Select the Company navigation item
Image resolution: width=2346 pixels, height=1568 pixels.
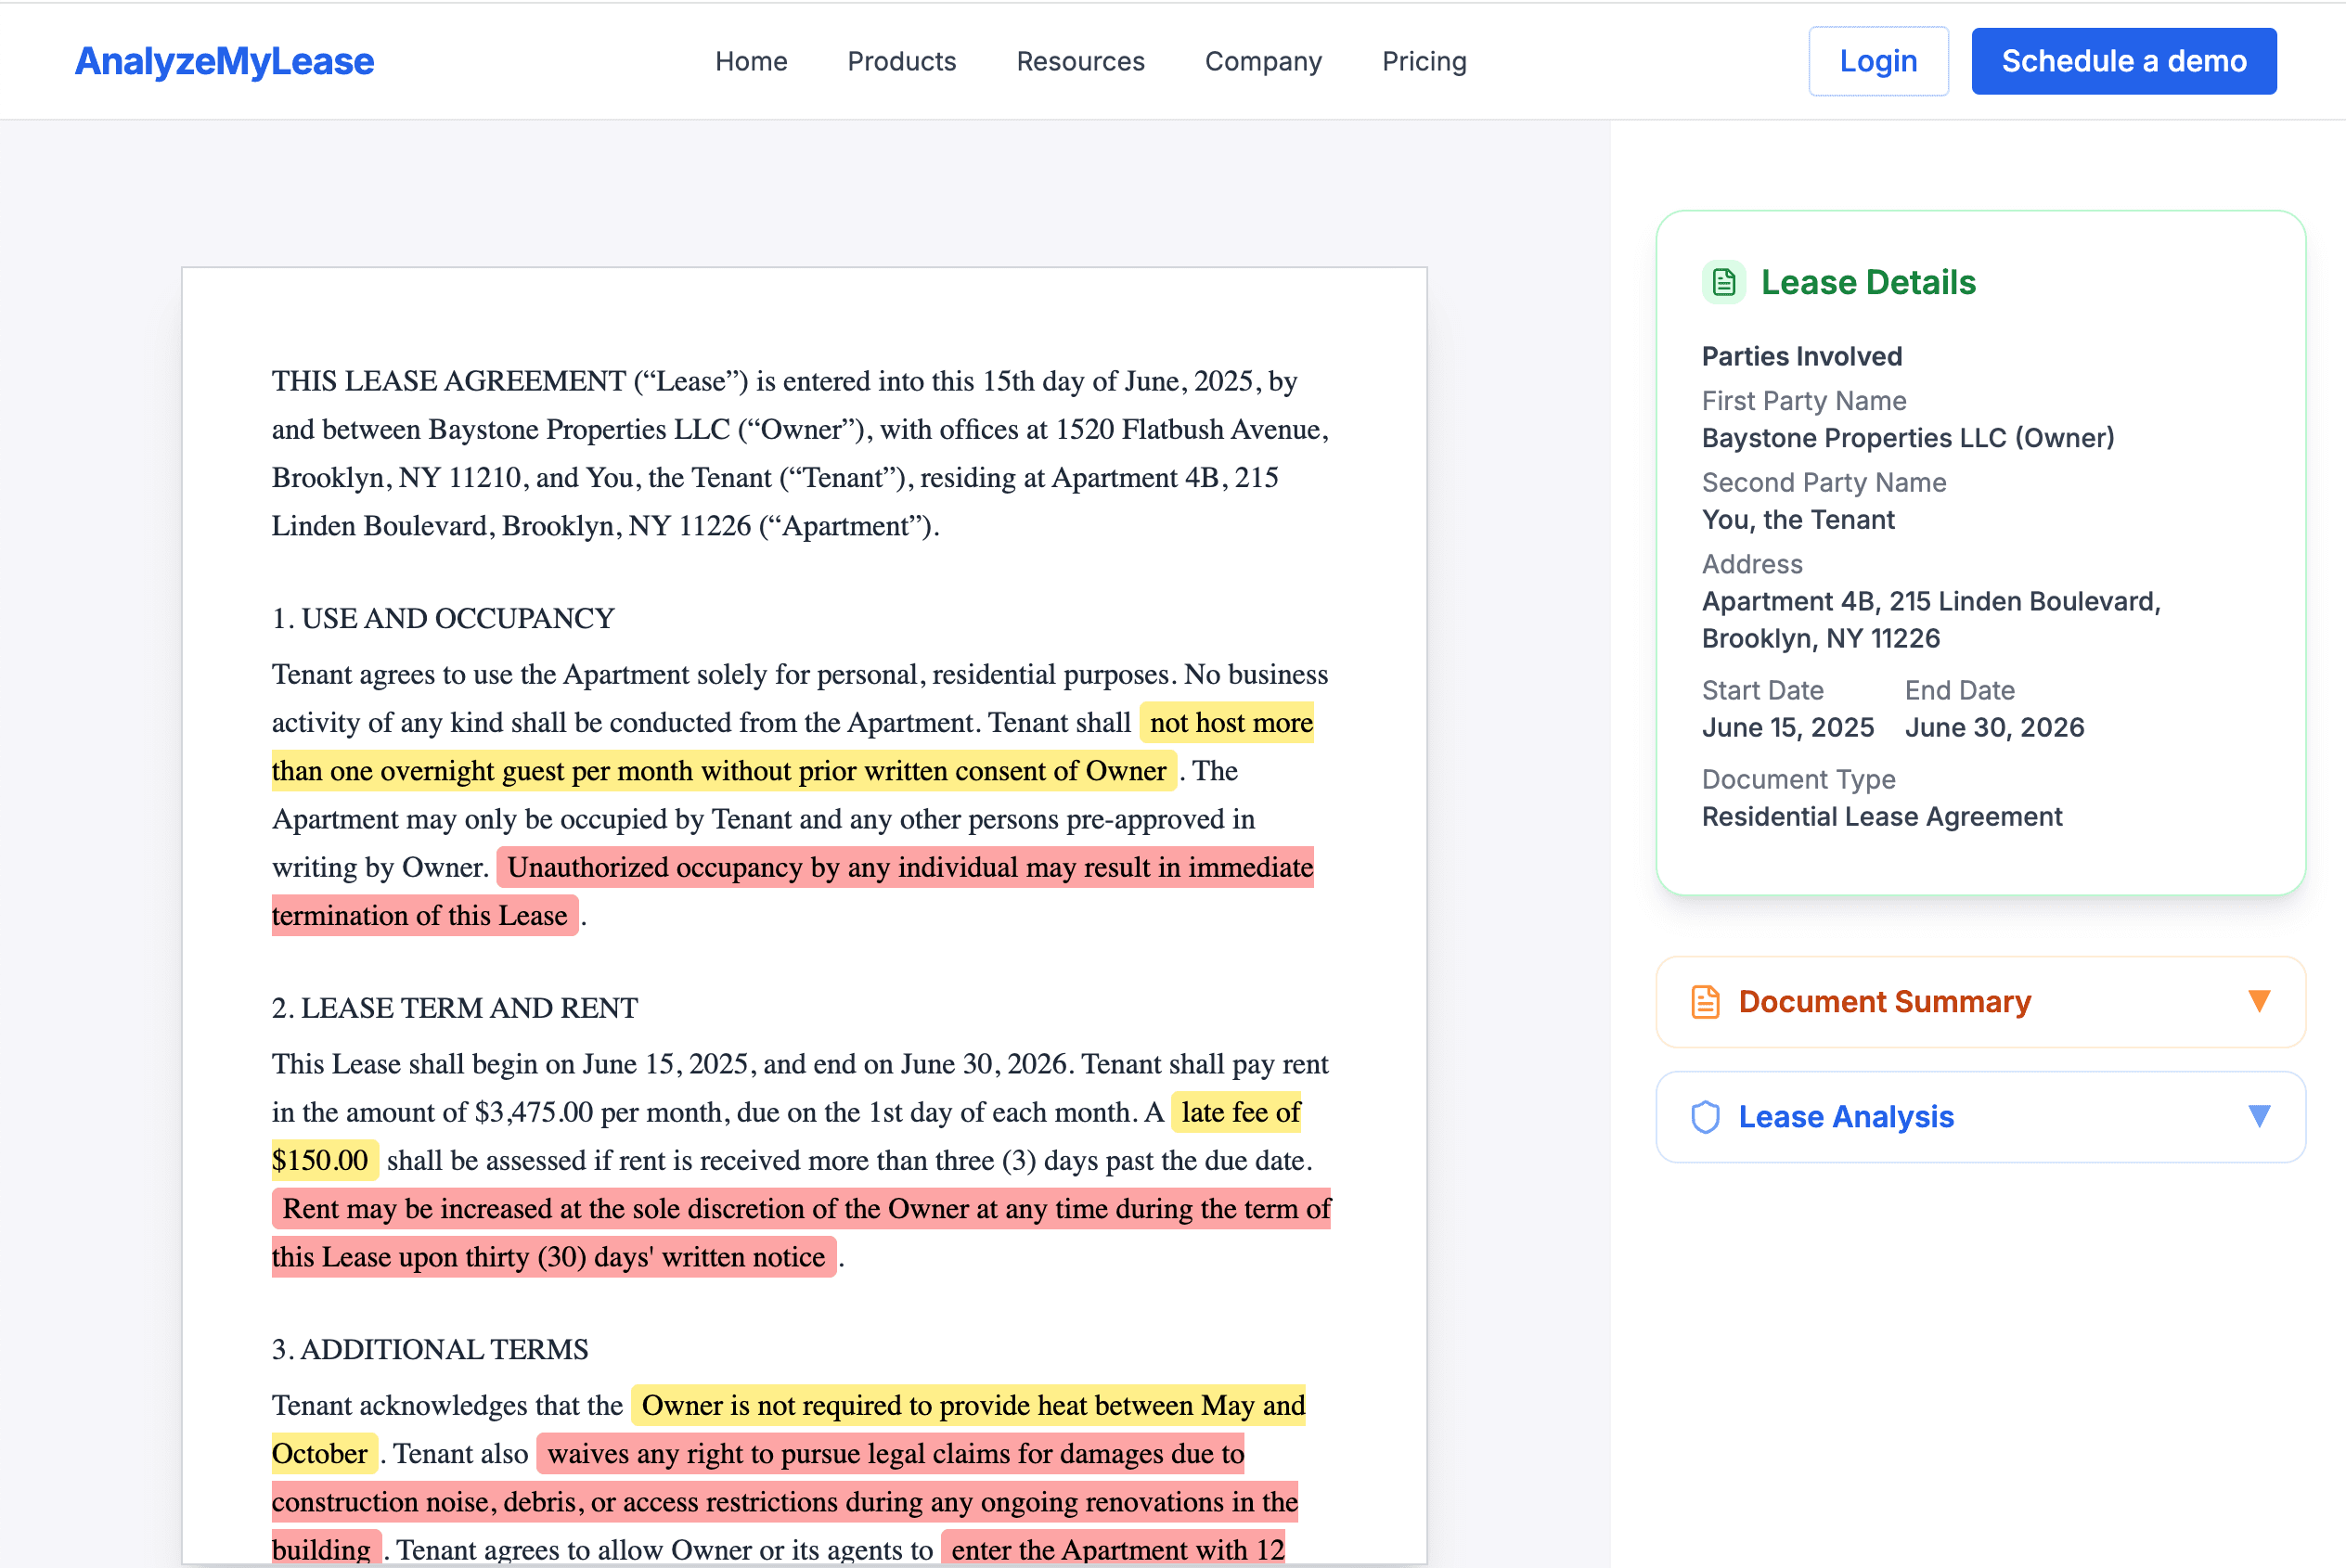coord(1263,61)
